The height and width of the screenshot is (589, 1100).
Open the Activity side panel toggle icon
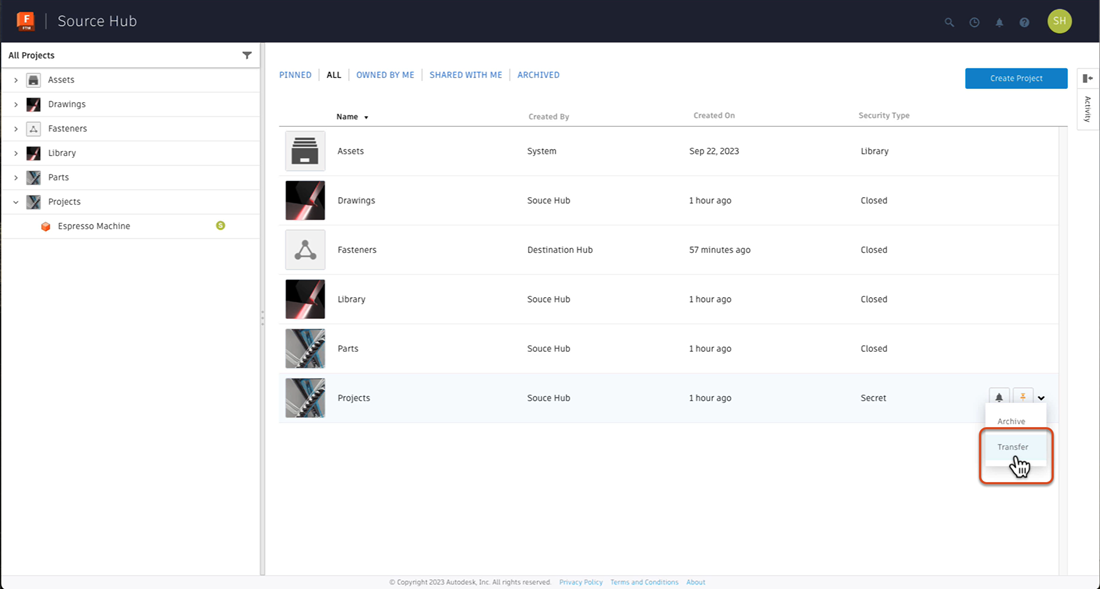click(1088, 79)
